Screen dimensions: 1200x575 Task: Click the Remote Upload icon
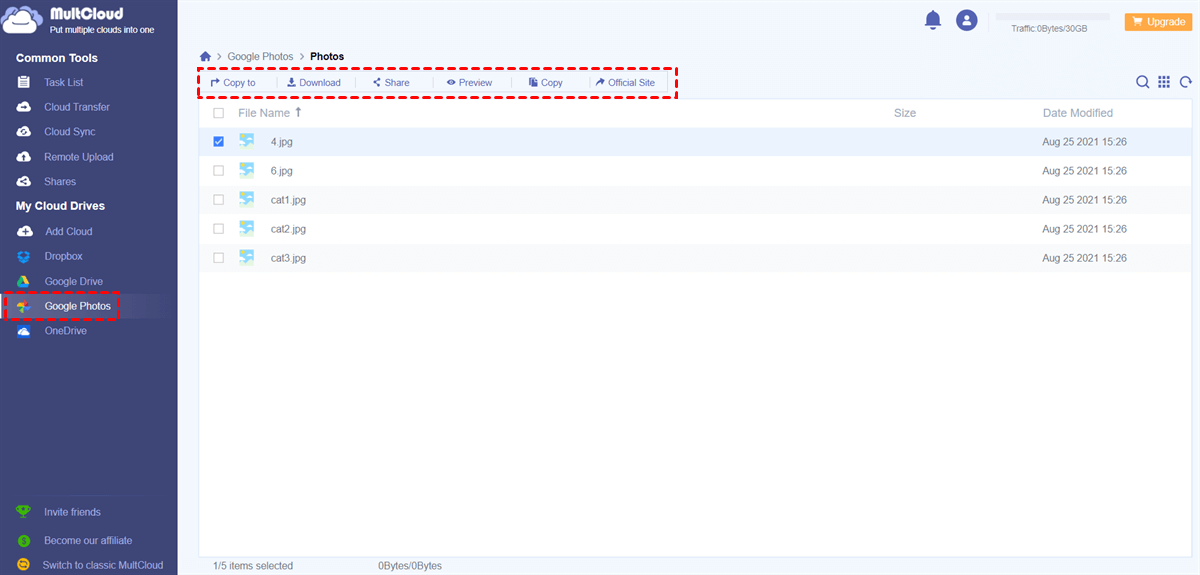[24, 157]
